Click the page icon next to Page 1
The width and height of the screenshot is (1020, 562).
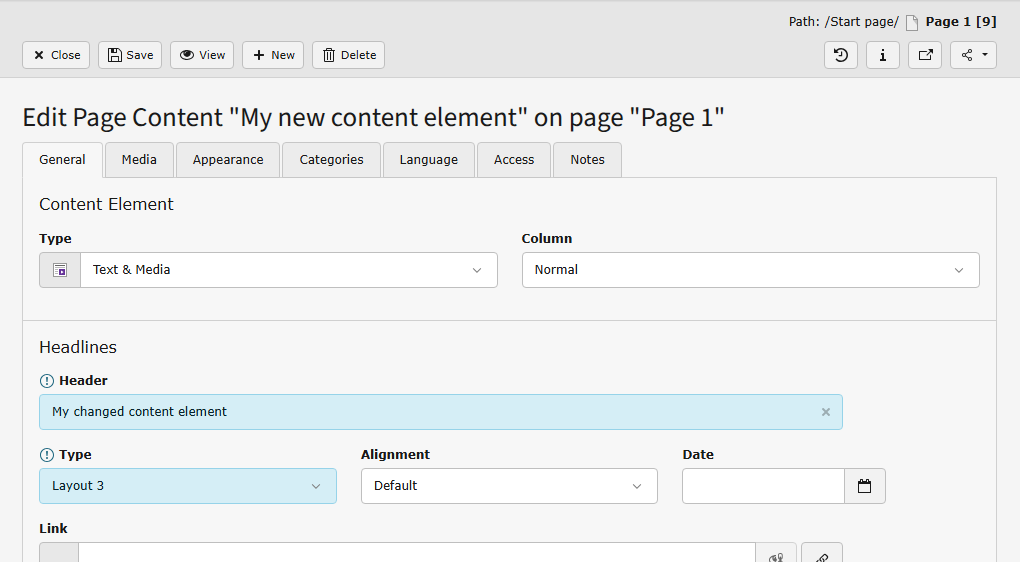coord(912,23)
